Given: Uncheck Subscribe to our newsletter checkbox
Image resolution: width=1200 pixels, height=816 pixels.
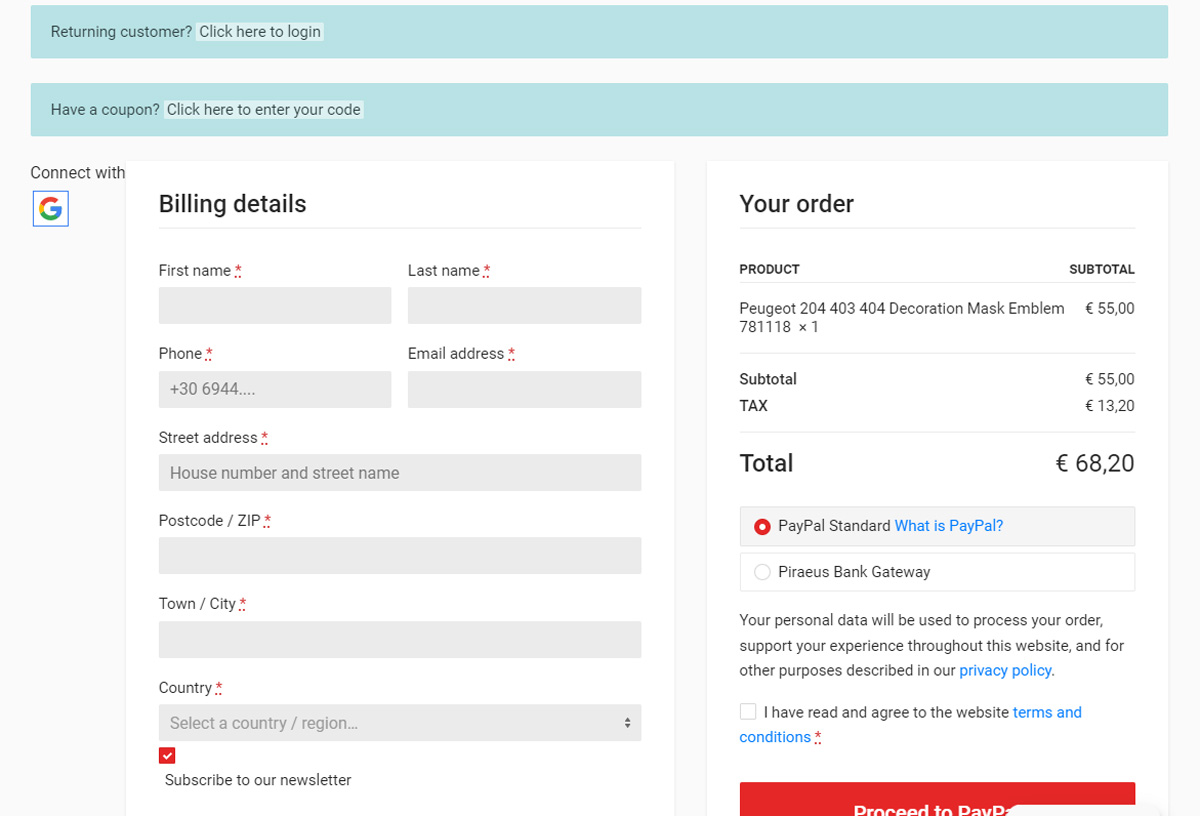Looking at the screenshot, I should coord(167,755).
